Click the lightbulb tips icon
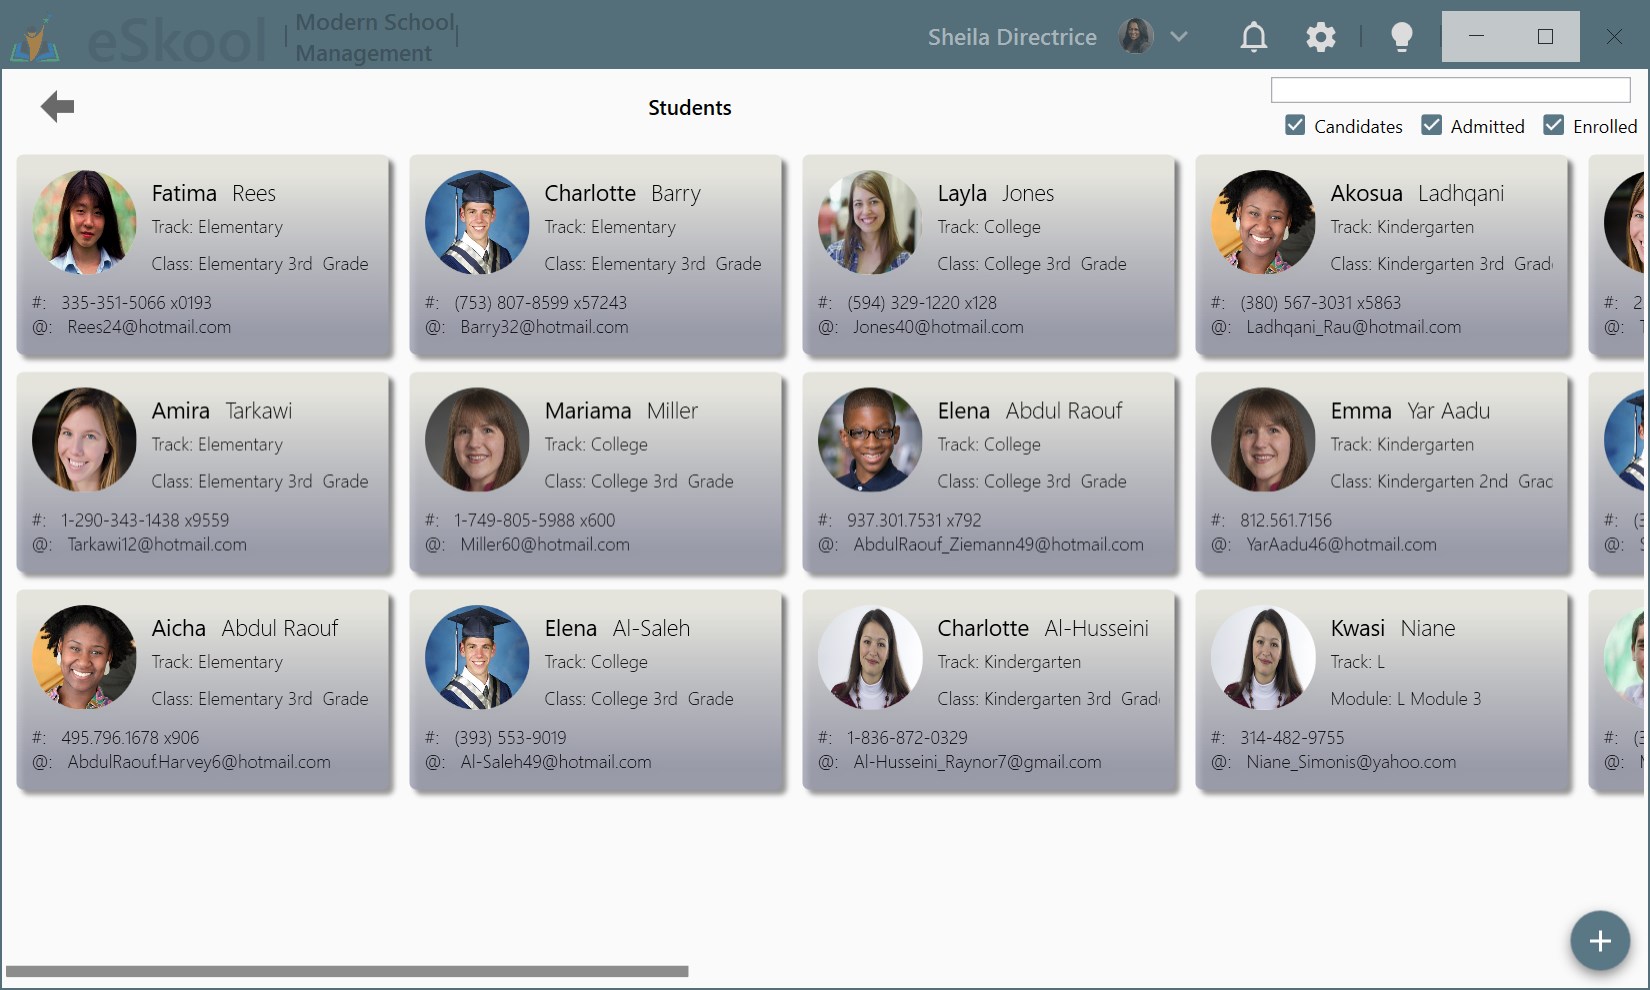Image resolution: width=1650 pixels, height=990 pixels. click(x=1401, y=37)
